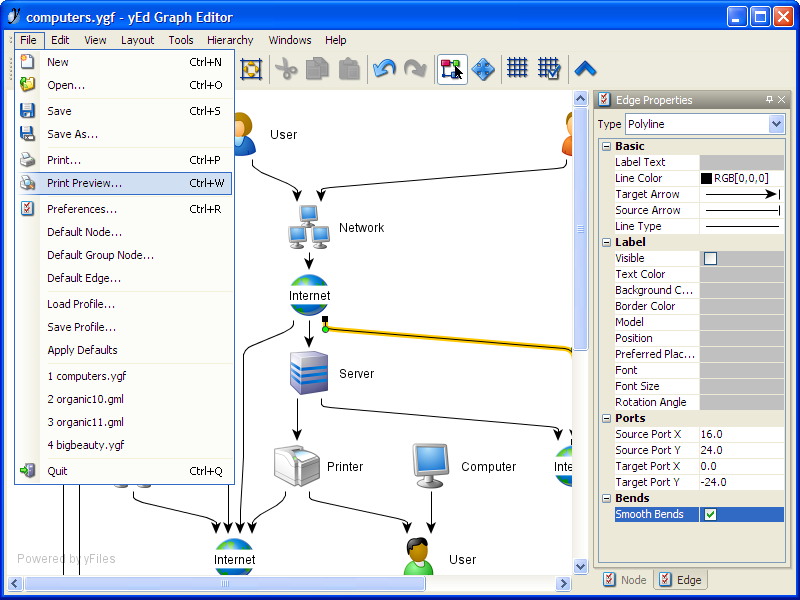Choose Default Group Node... entry
The height and width of the screenshot is (600, 800).
click(x=124, y=255)
